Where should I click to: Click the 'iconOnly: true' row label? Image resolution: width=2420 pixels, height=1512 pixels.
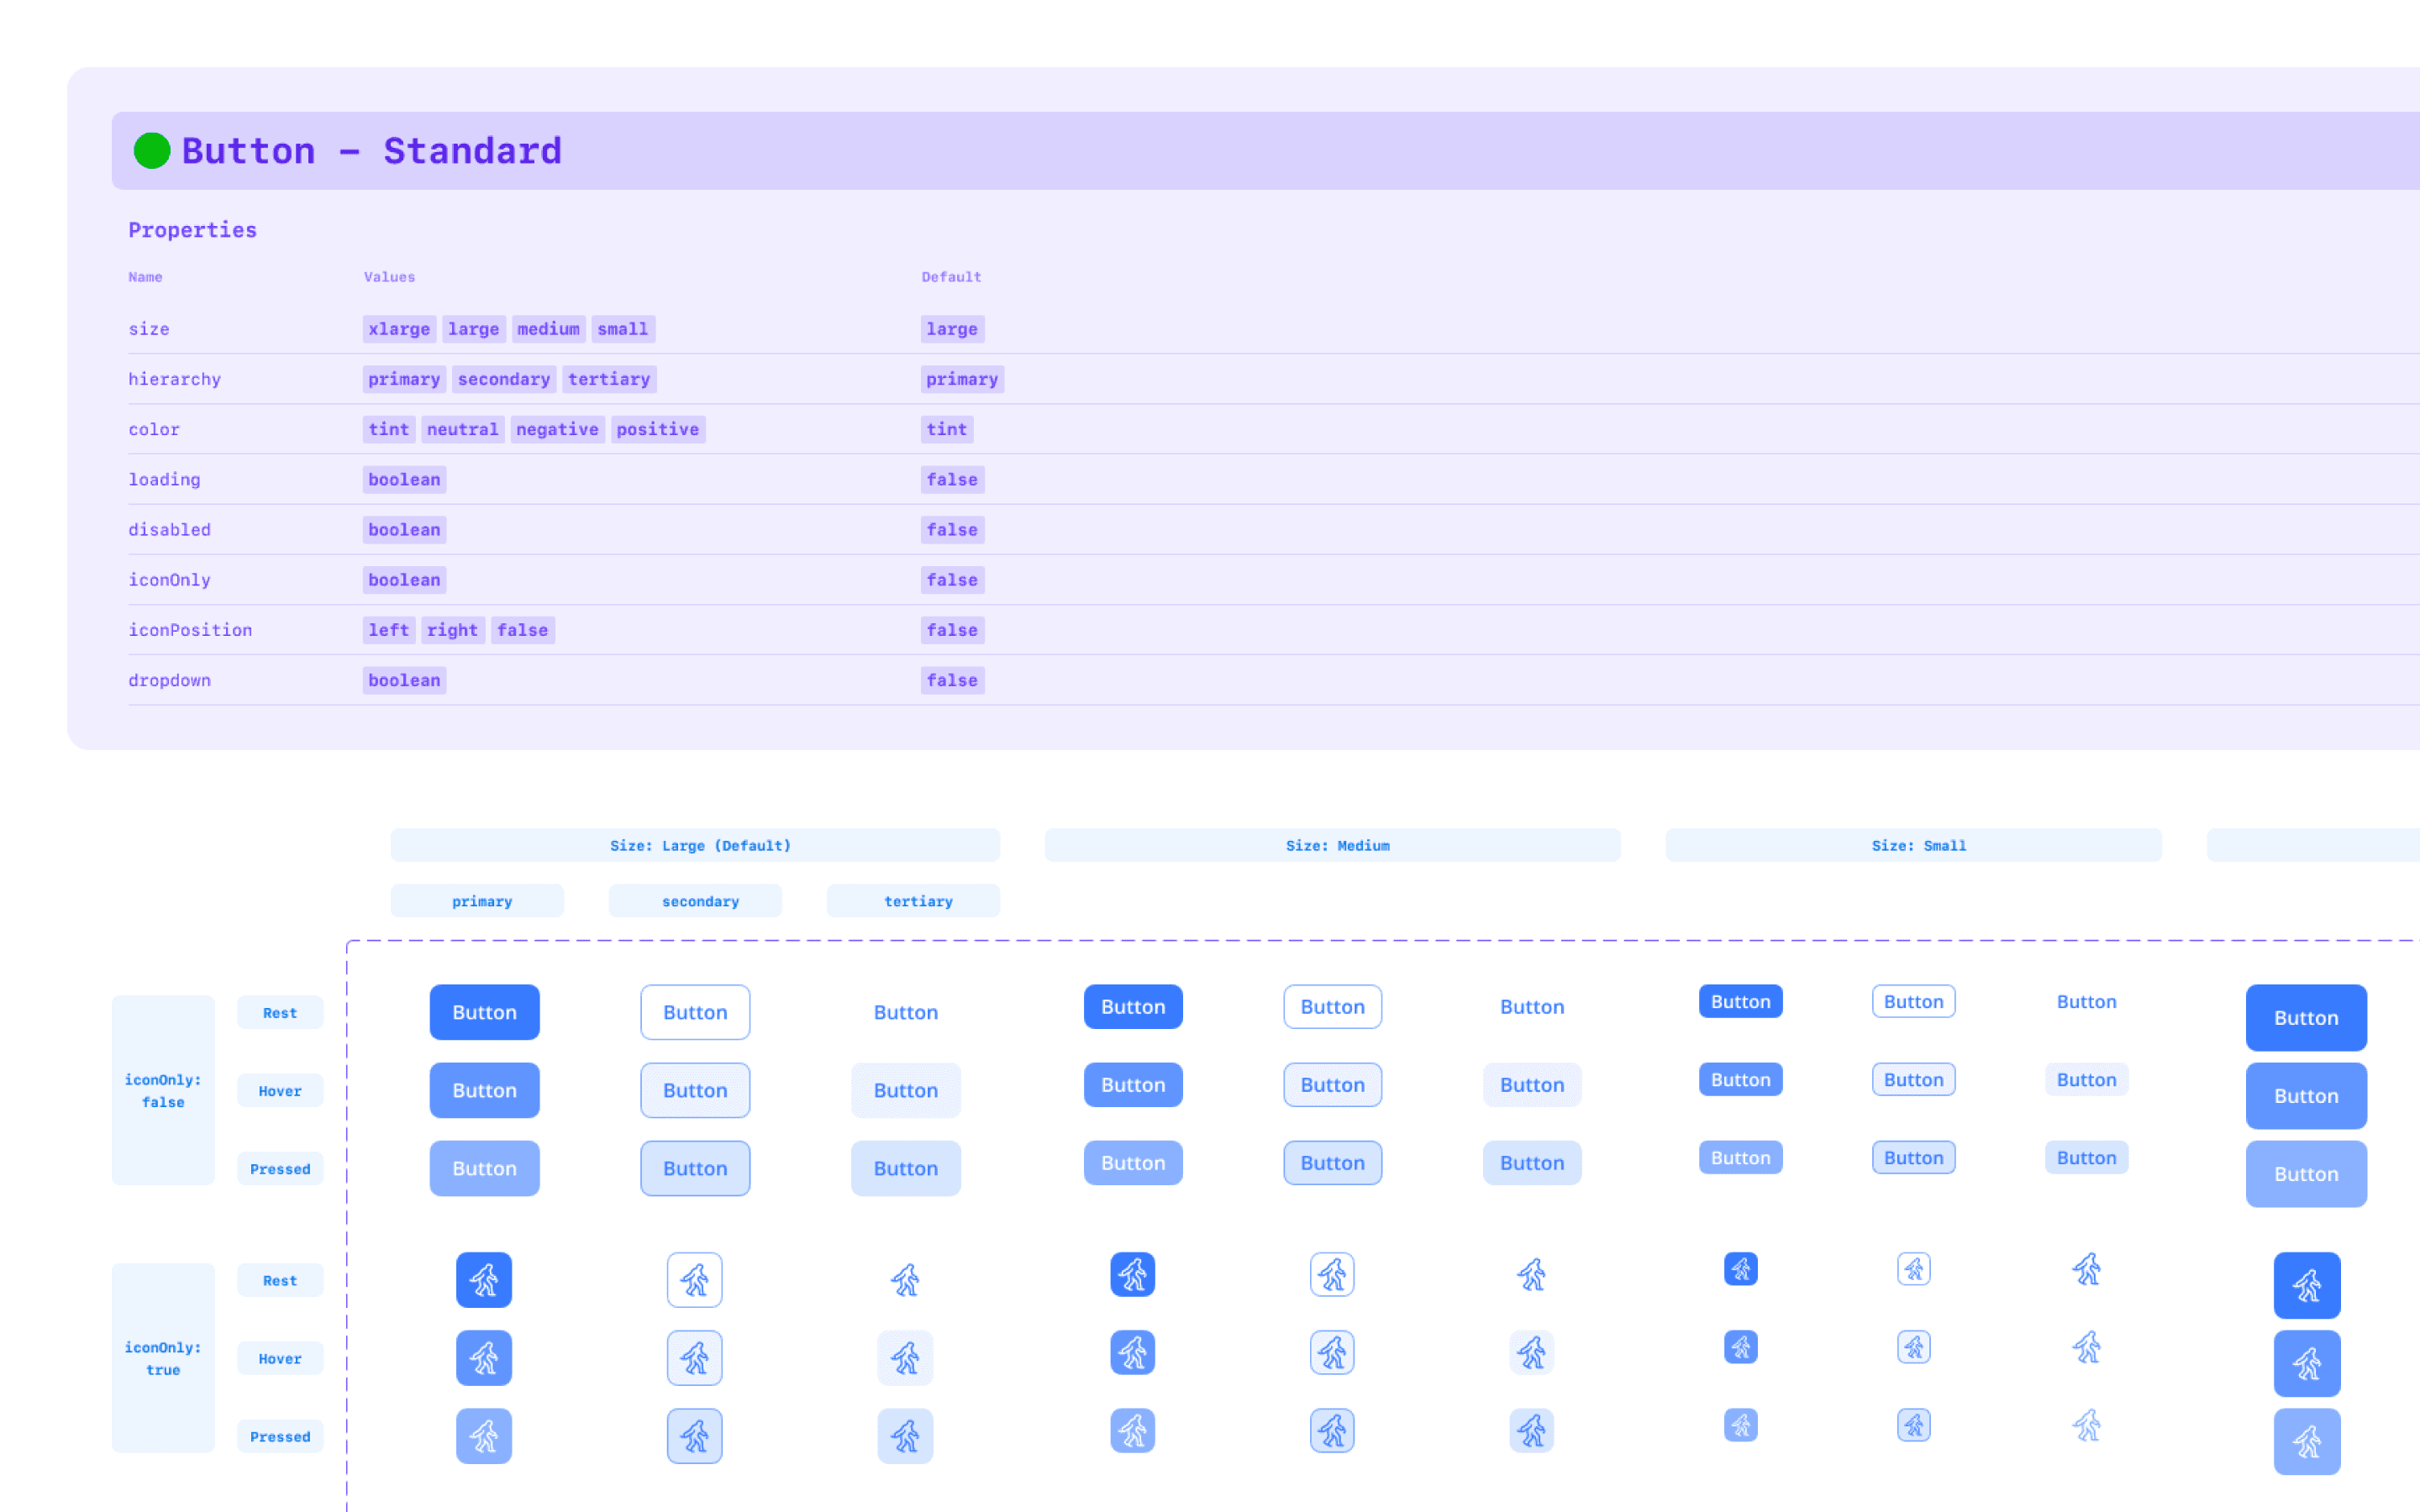coord(163,1358)
